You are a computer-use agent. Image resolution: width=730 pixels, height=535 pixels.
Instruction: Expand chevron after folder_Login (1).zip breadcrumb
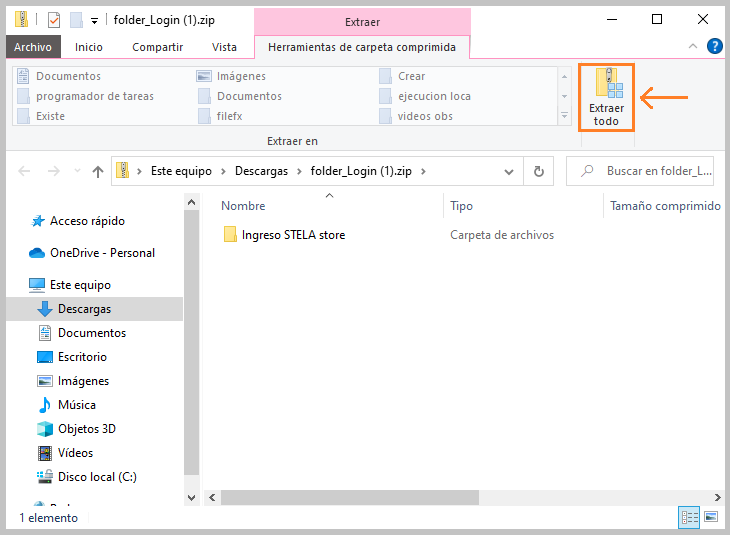point(423,171)
